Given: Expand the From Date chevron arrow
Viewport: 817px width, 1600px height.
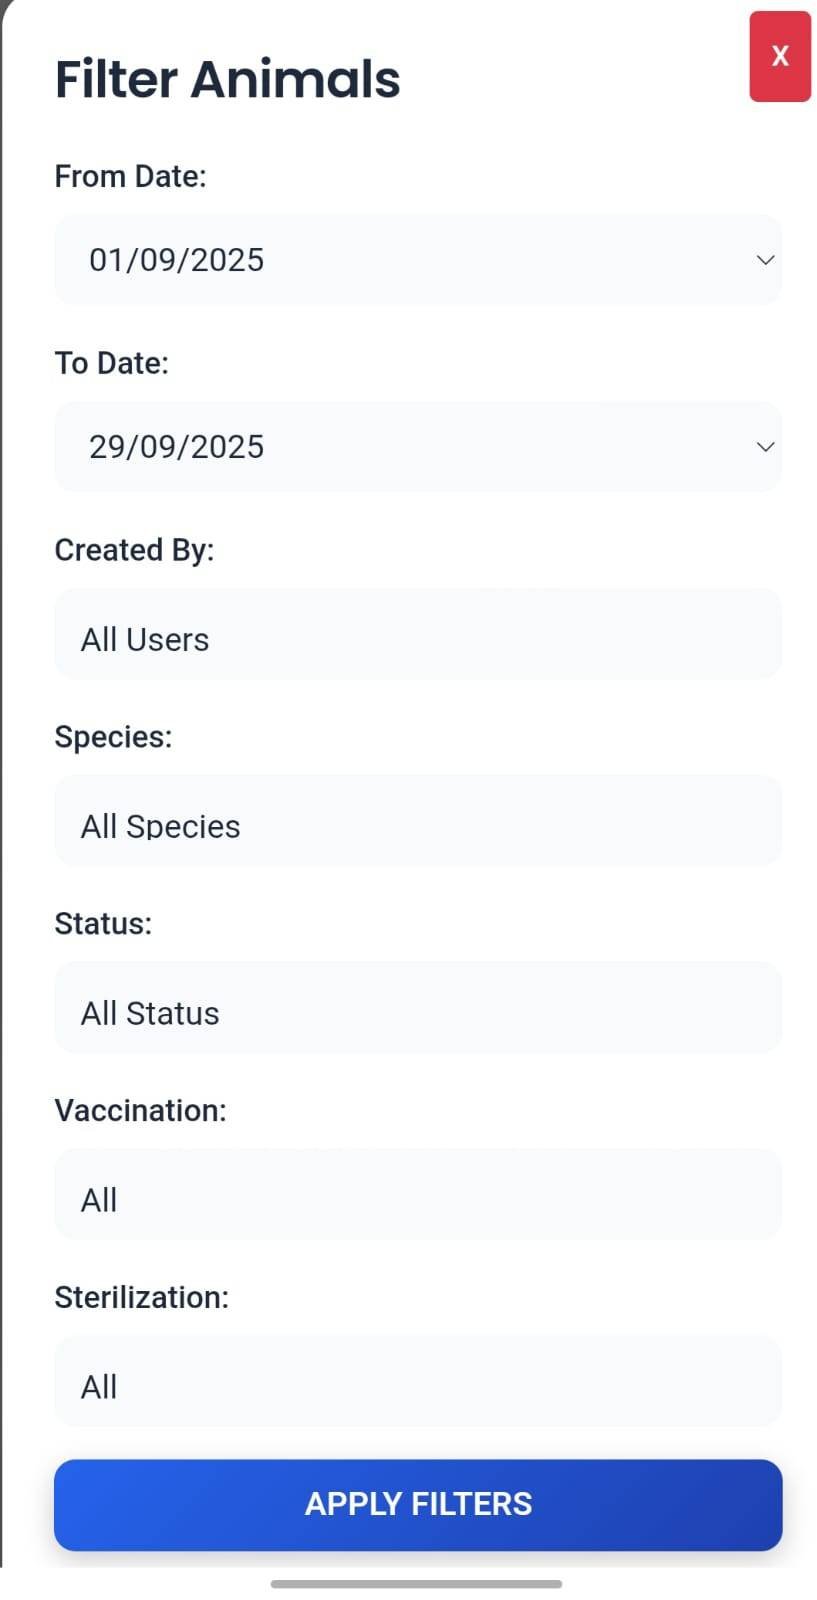Looking at the screenshot, I should point(764,259).
